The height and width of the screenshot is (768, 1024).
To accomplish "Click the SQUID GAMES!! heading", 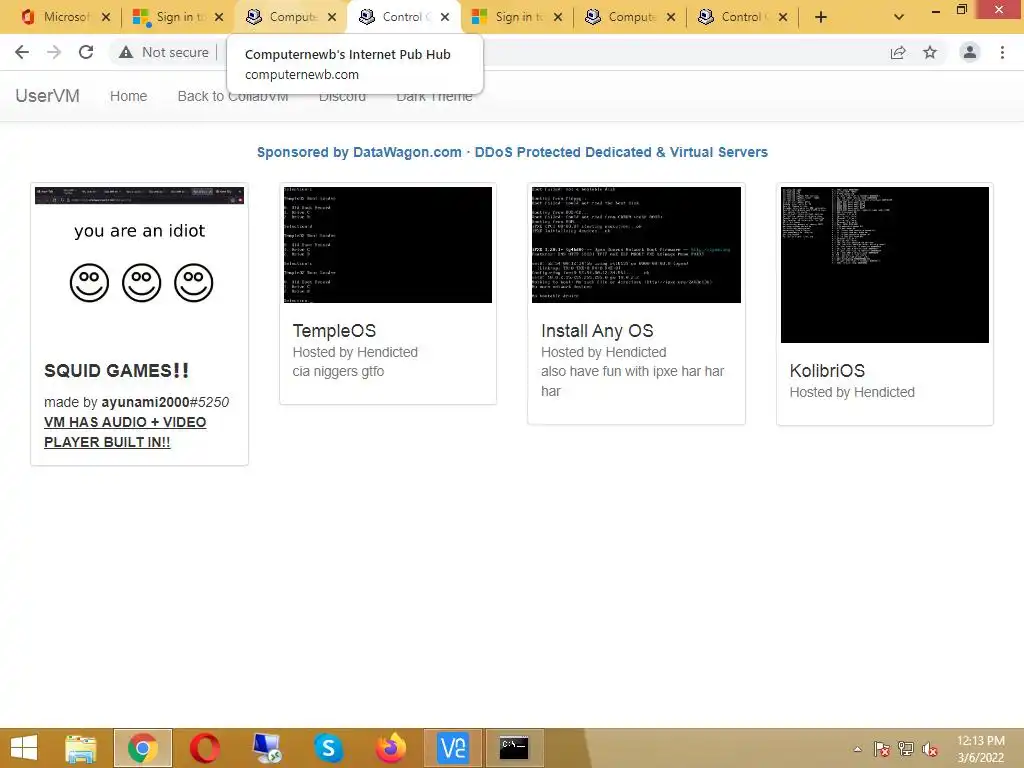I will 116,370.
